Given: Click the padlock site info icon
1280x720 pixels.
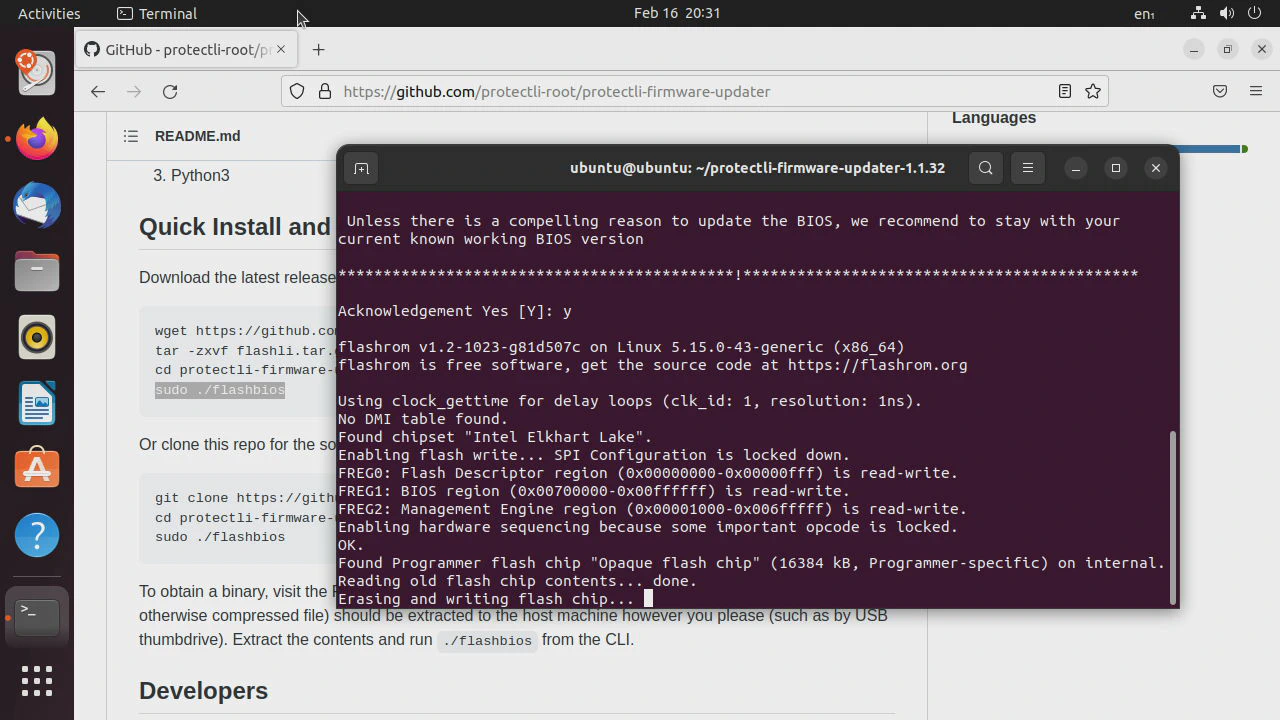Looking at the screenshot, I should [324, 91].
